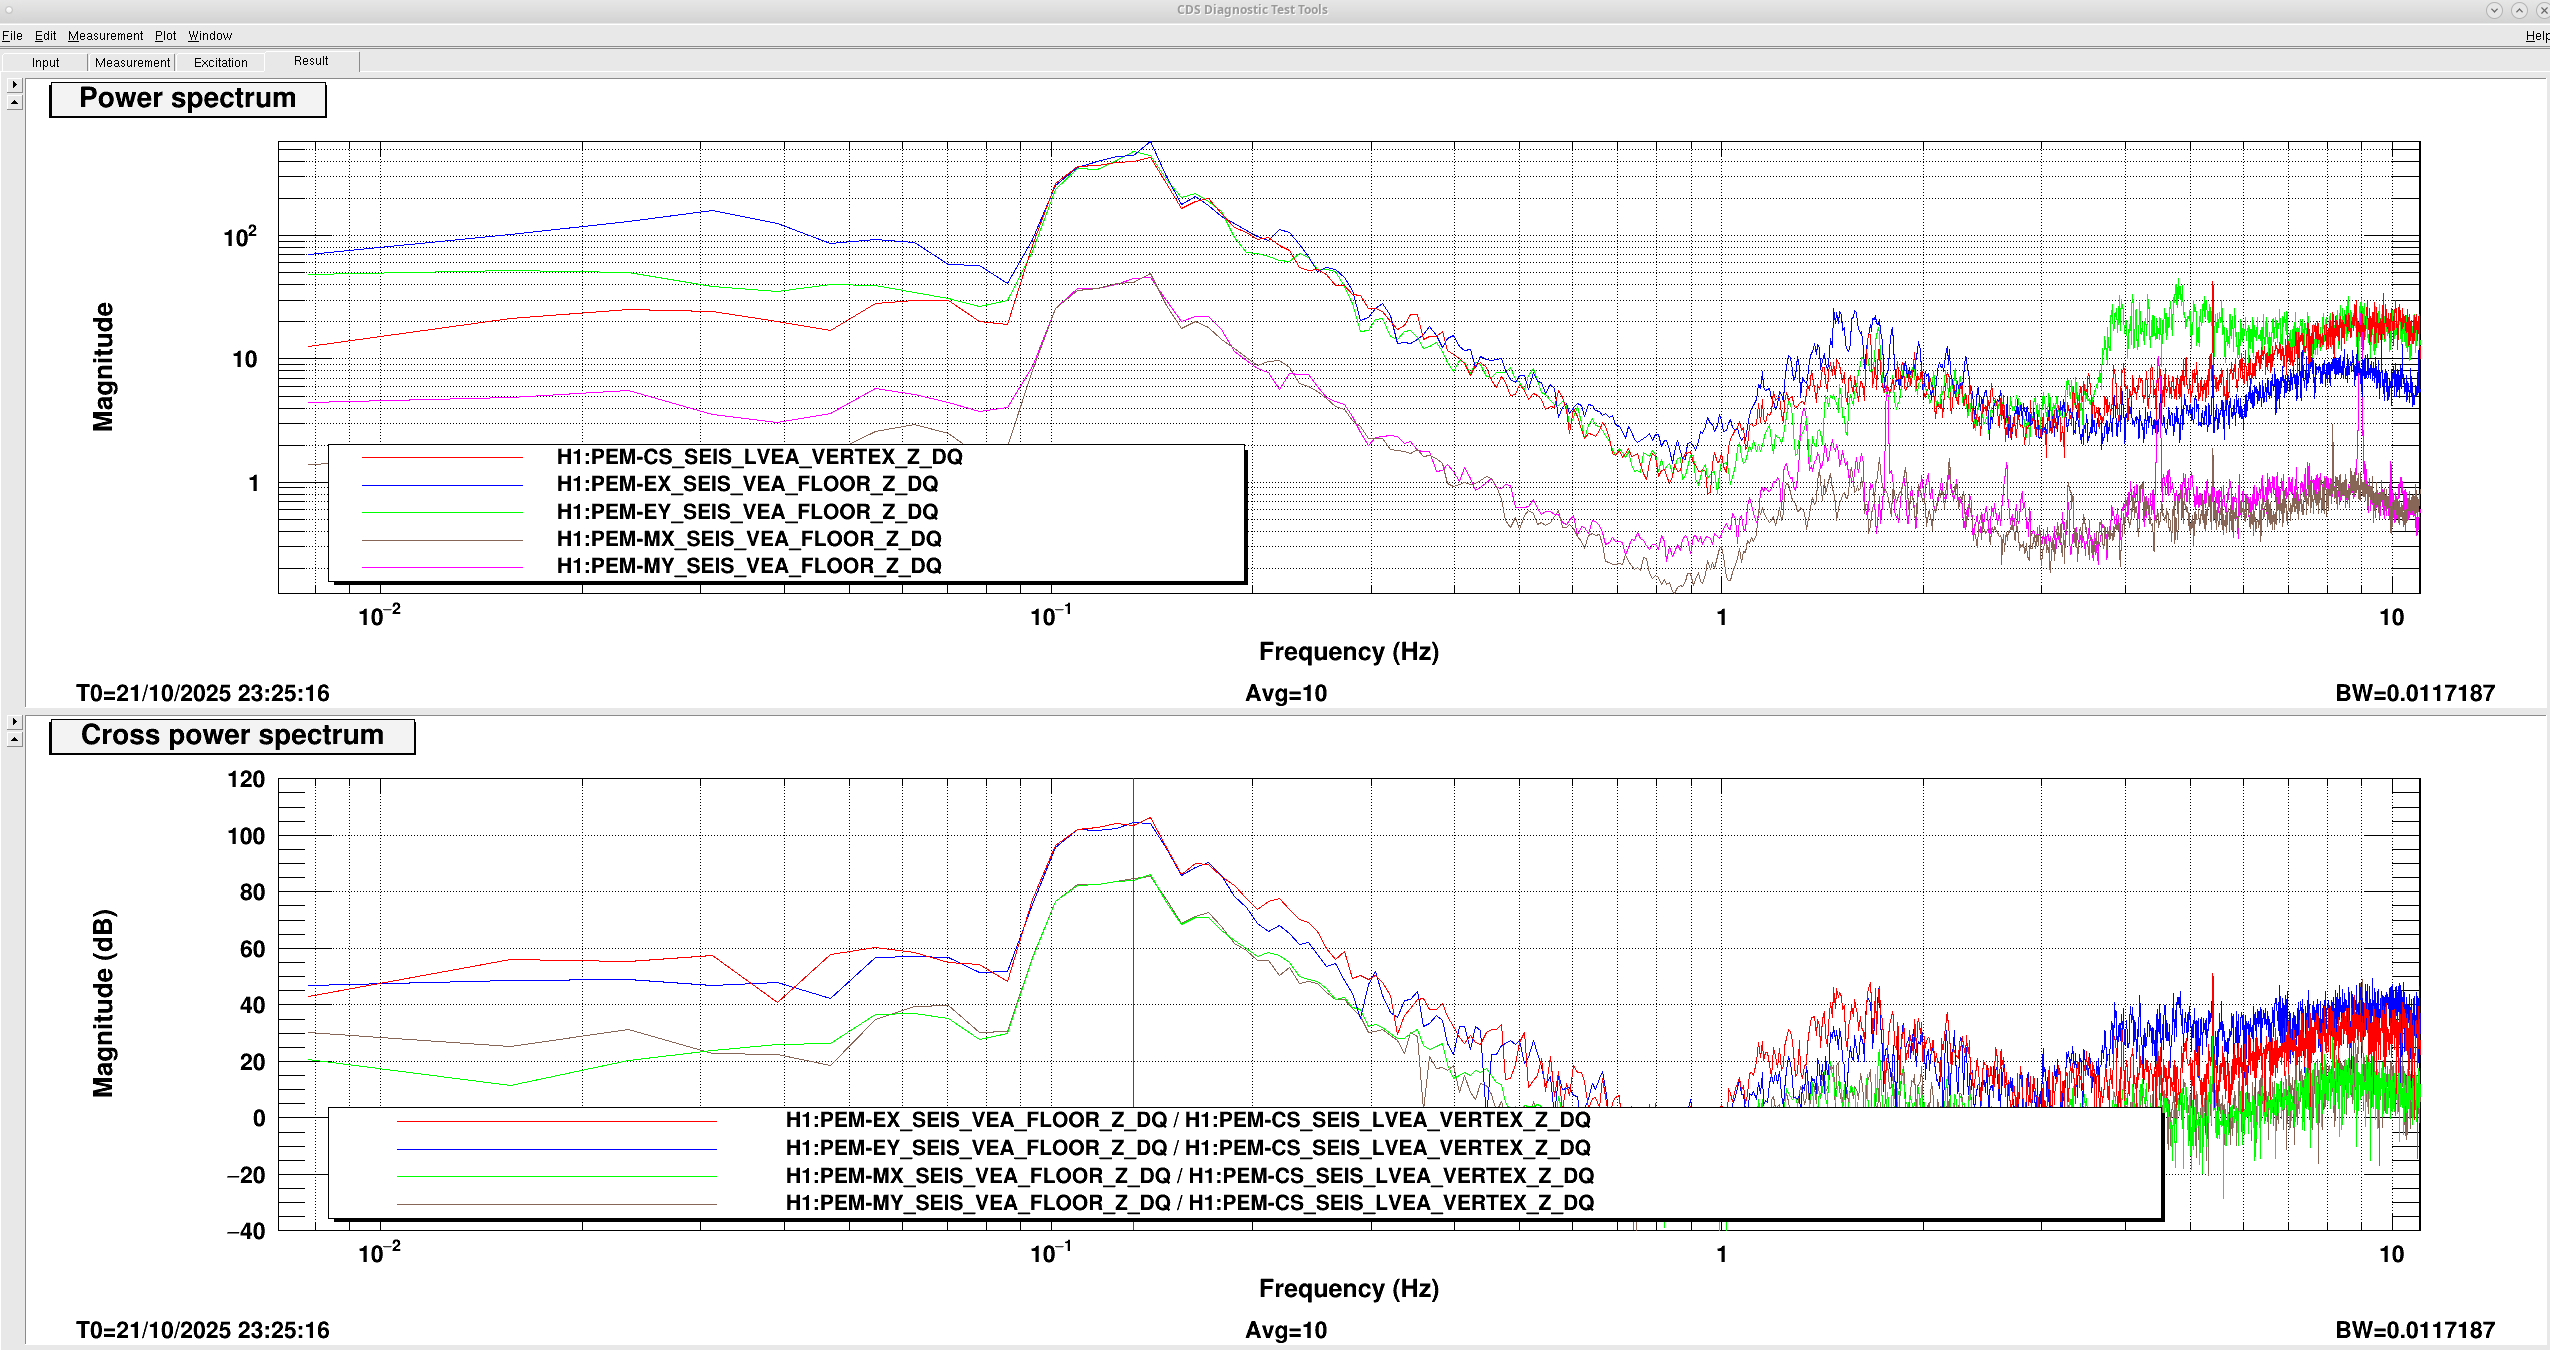Image resolution: width=2550 pixels, height=1350 pixels.
Task: Switch to the Input tab
Action: [45, 62]
